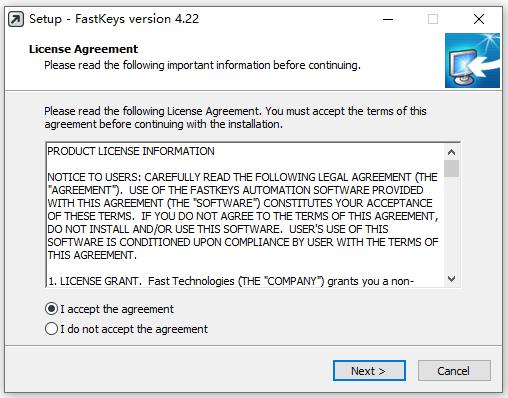Image resolution: width=508 pixels, height=398 pixels.
Task: Click the license text scroll-down arrow
Action: (452, 279)
